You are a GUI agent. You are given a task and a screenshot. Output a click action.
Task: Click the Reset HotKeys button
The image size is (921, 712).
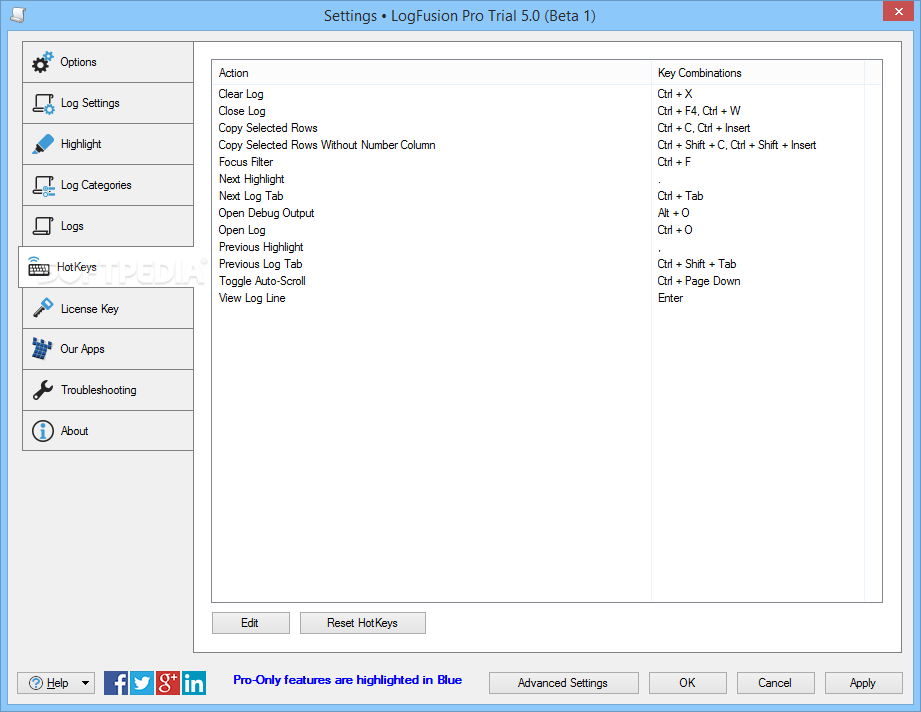pyautogui.click(x=363, y=623)
